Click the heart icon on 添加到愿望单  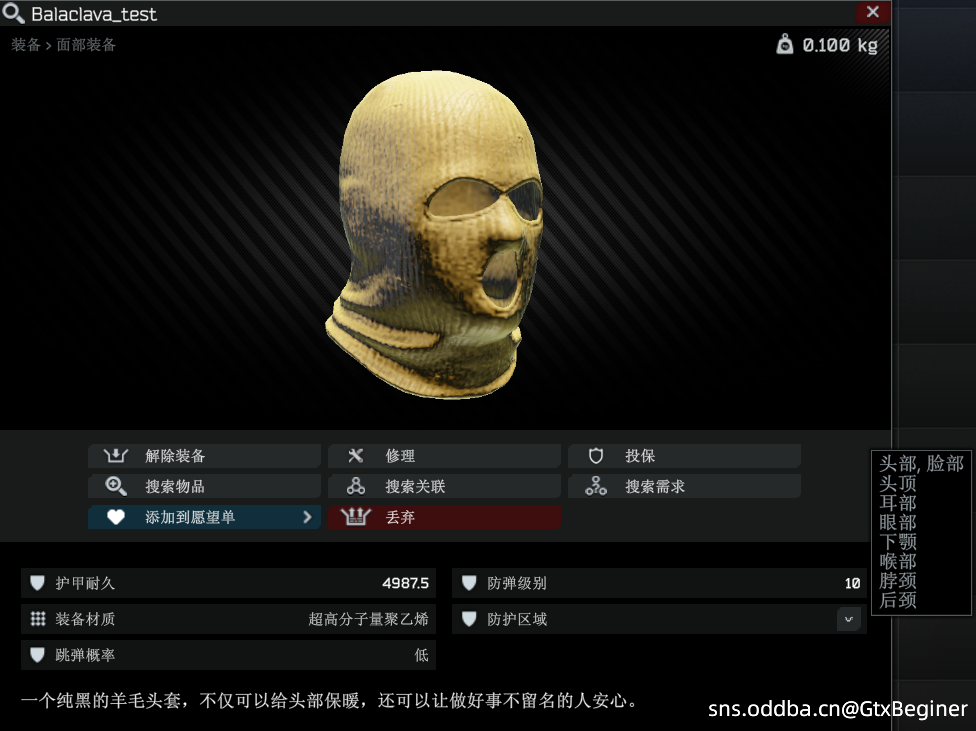click(x=116, y=518)
